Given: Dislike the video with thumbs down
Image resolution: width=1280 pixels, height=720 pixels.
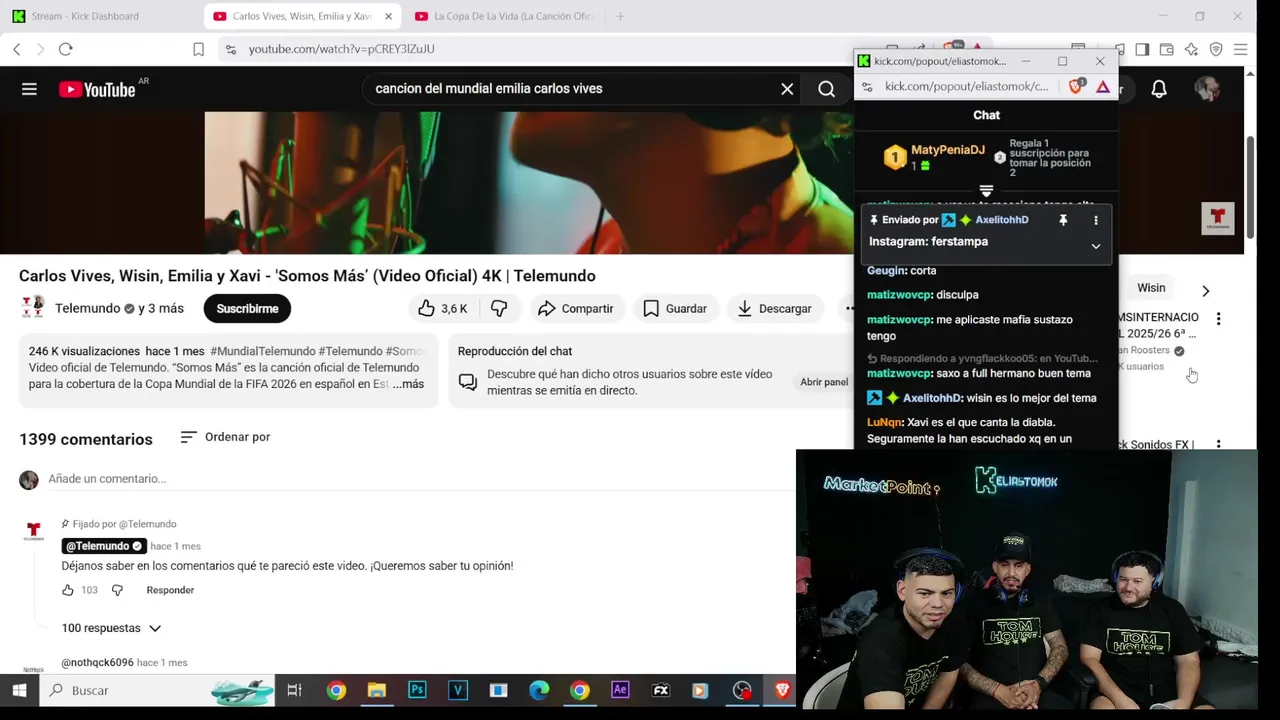Looking at the screenshot, I should [x=499, y=309].
